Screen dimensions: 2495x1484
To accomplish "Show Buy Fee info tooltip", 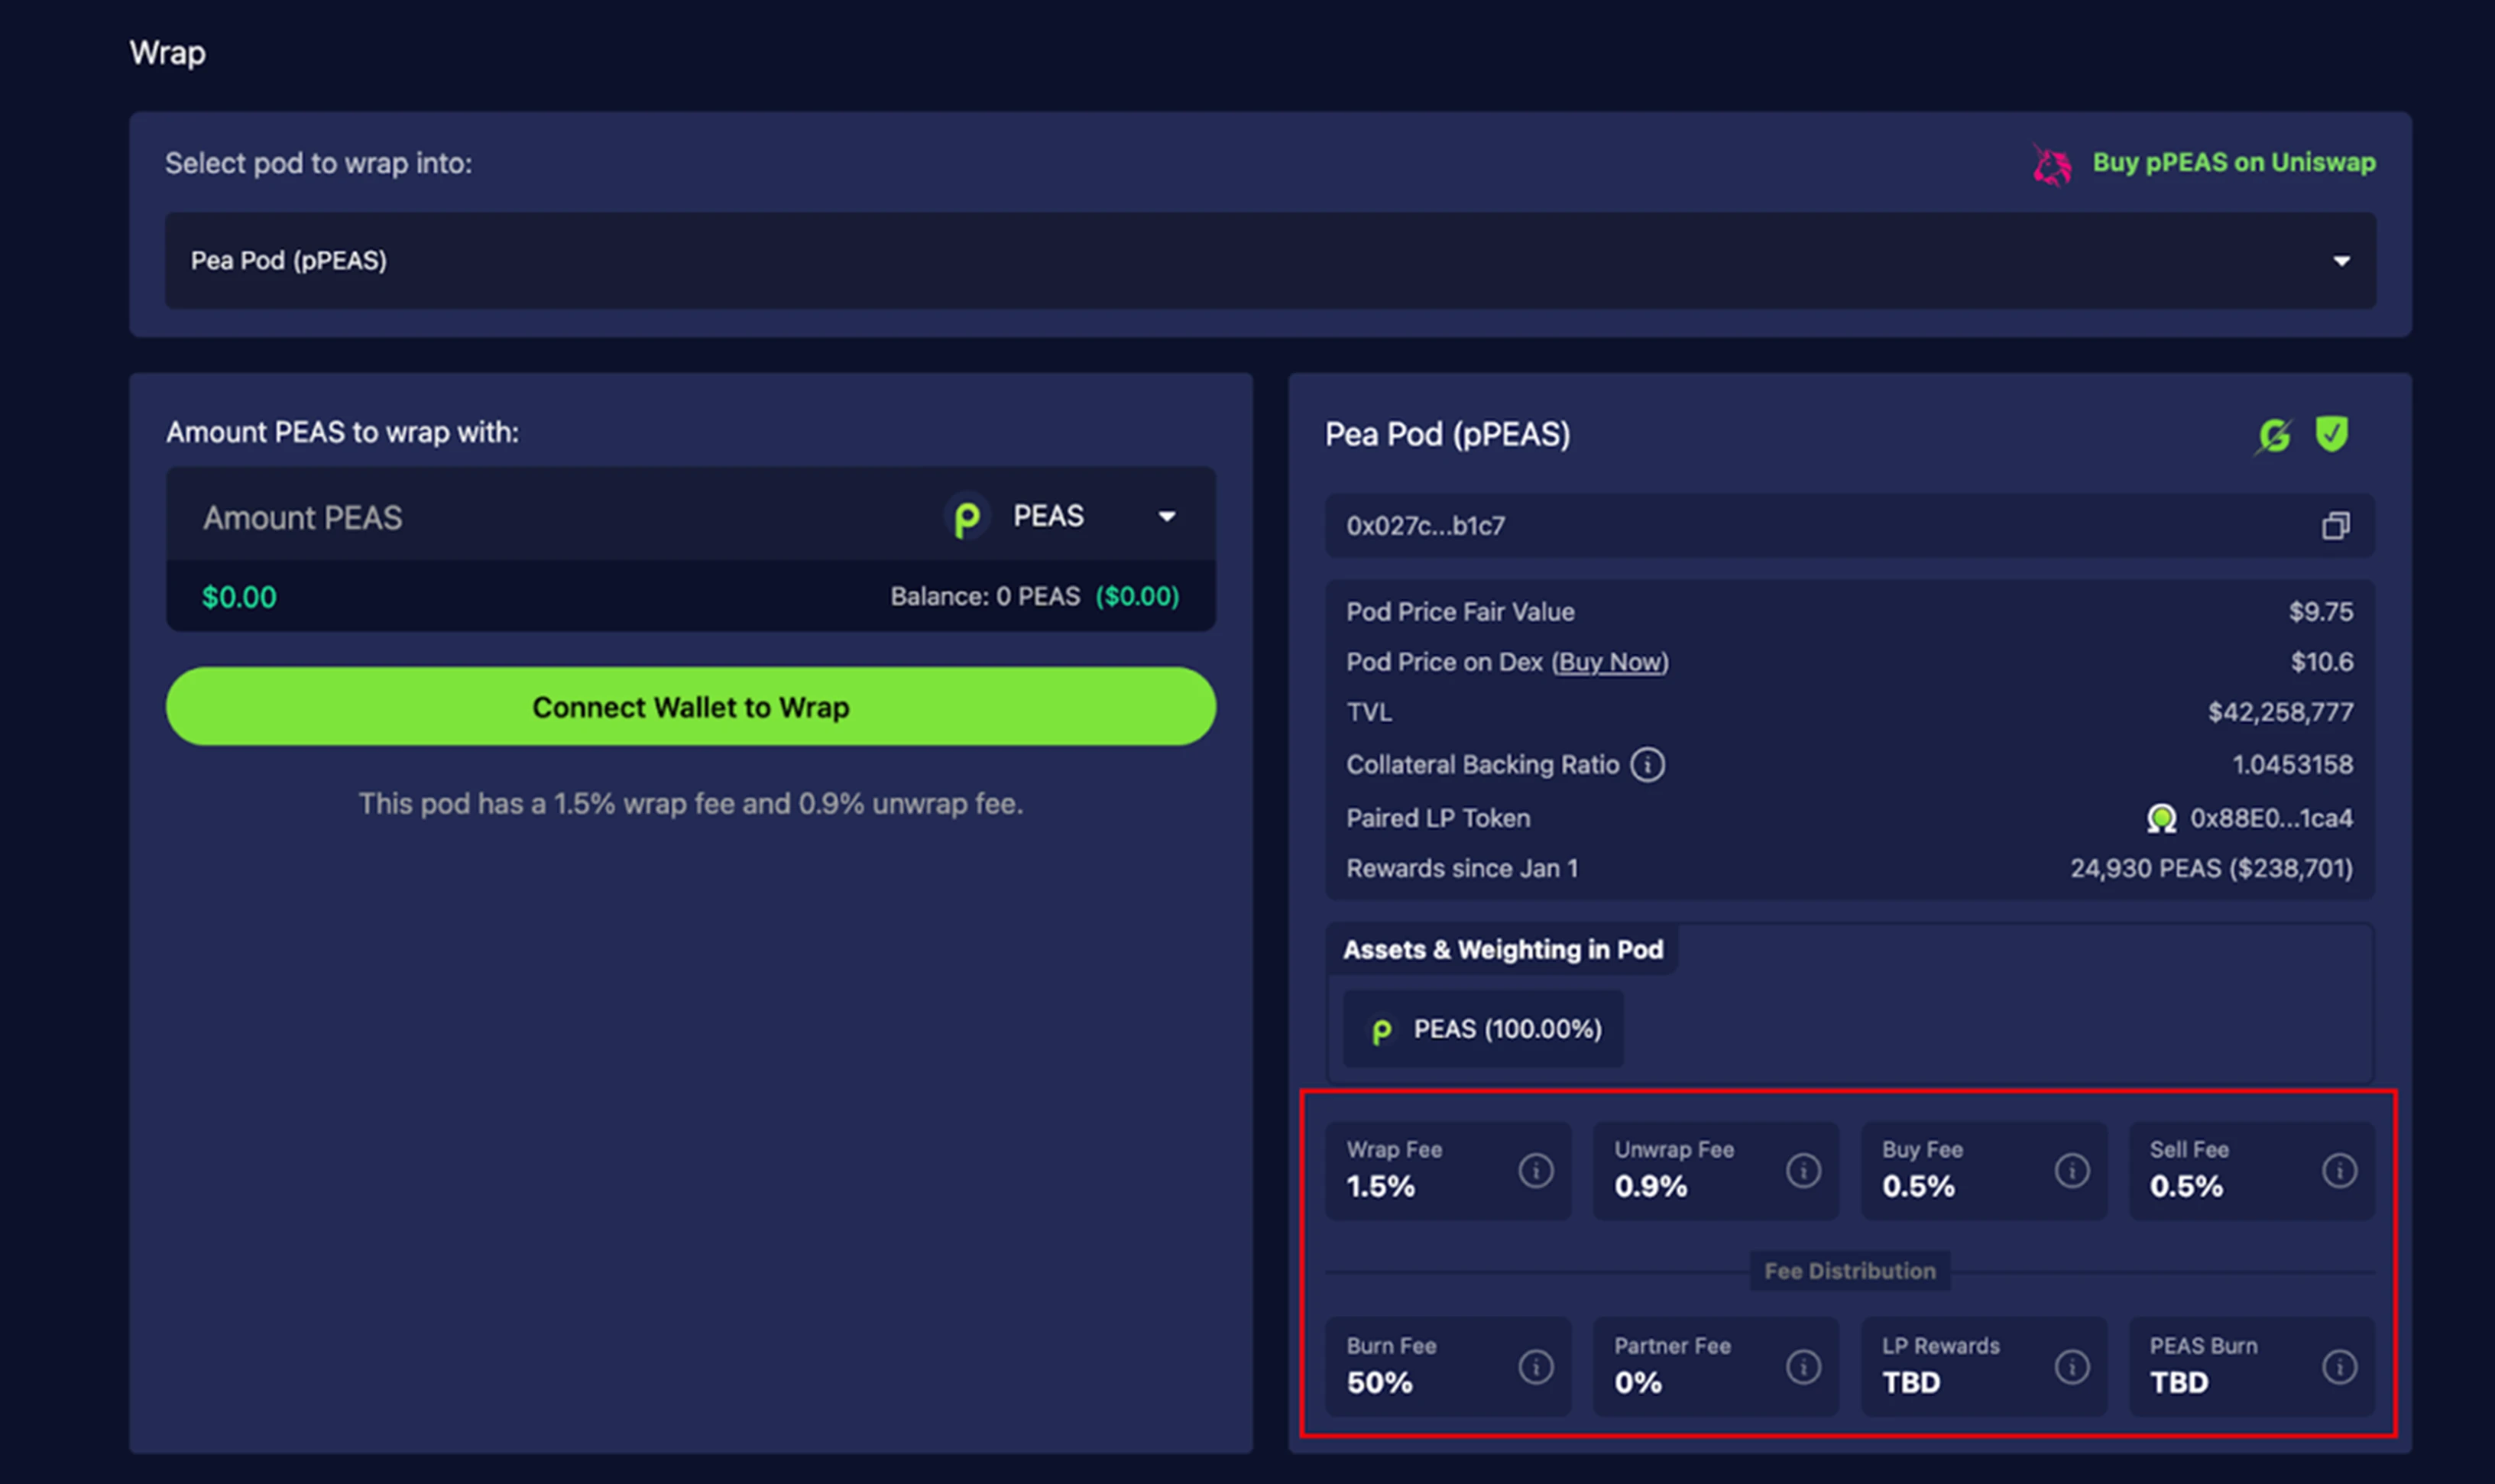I will pos(2072,1170).
